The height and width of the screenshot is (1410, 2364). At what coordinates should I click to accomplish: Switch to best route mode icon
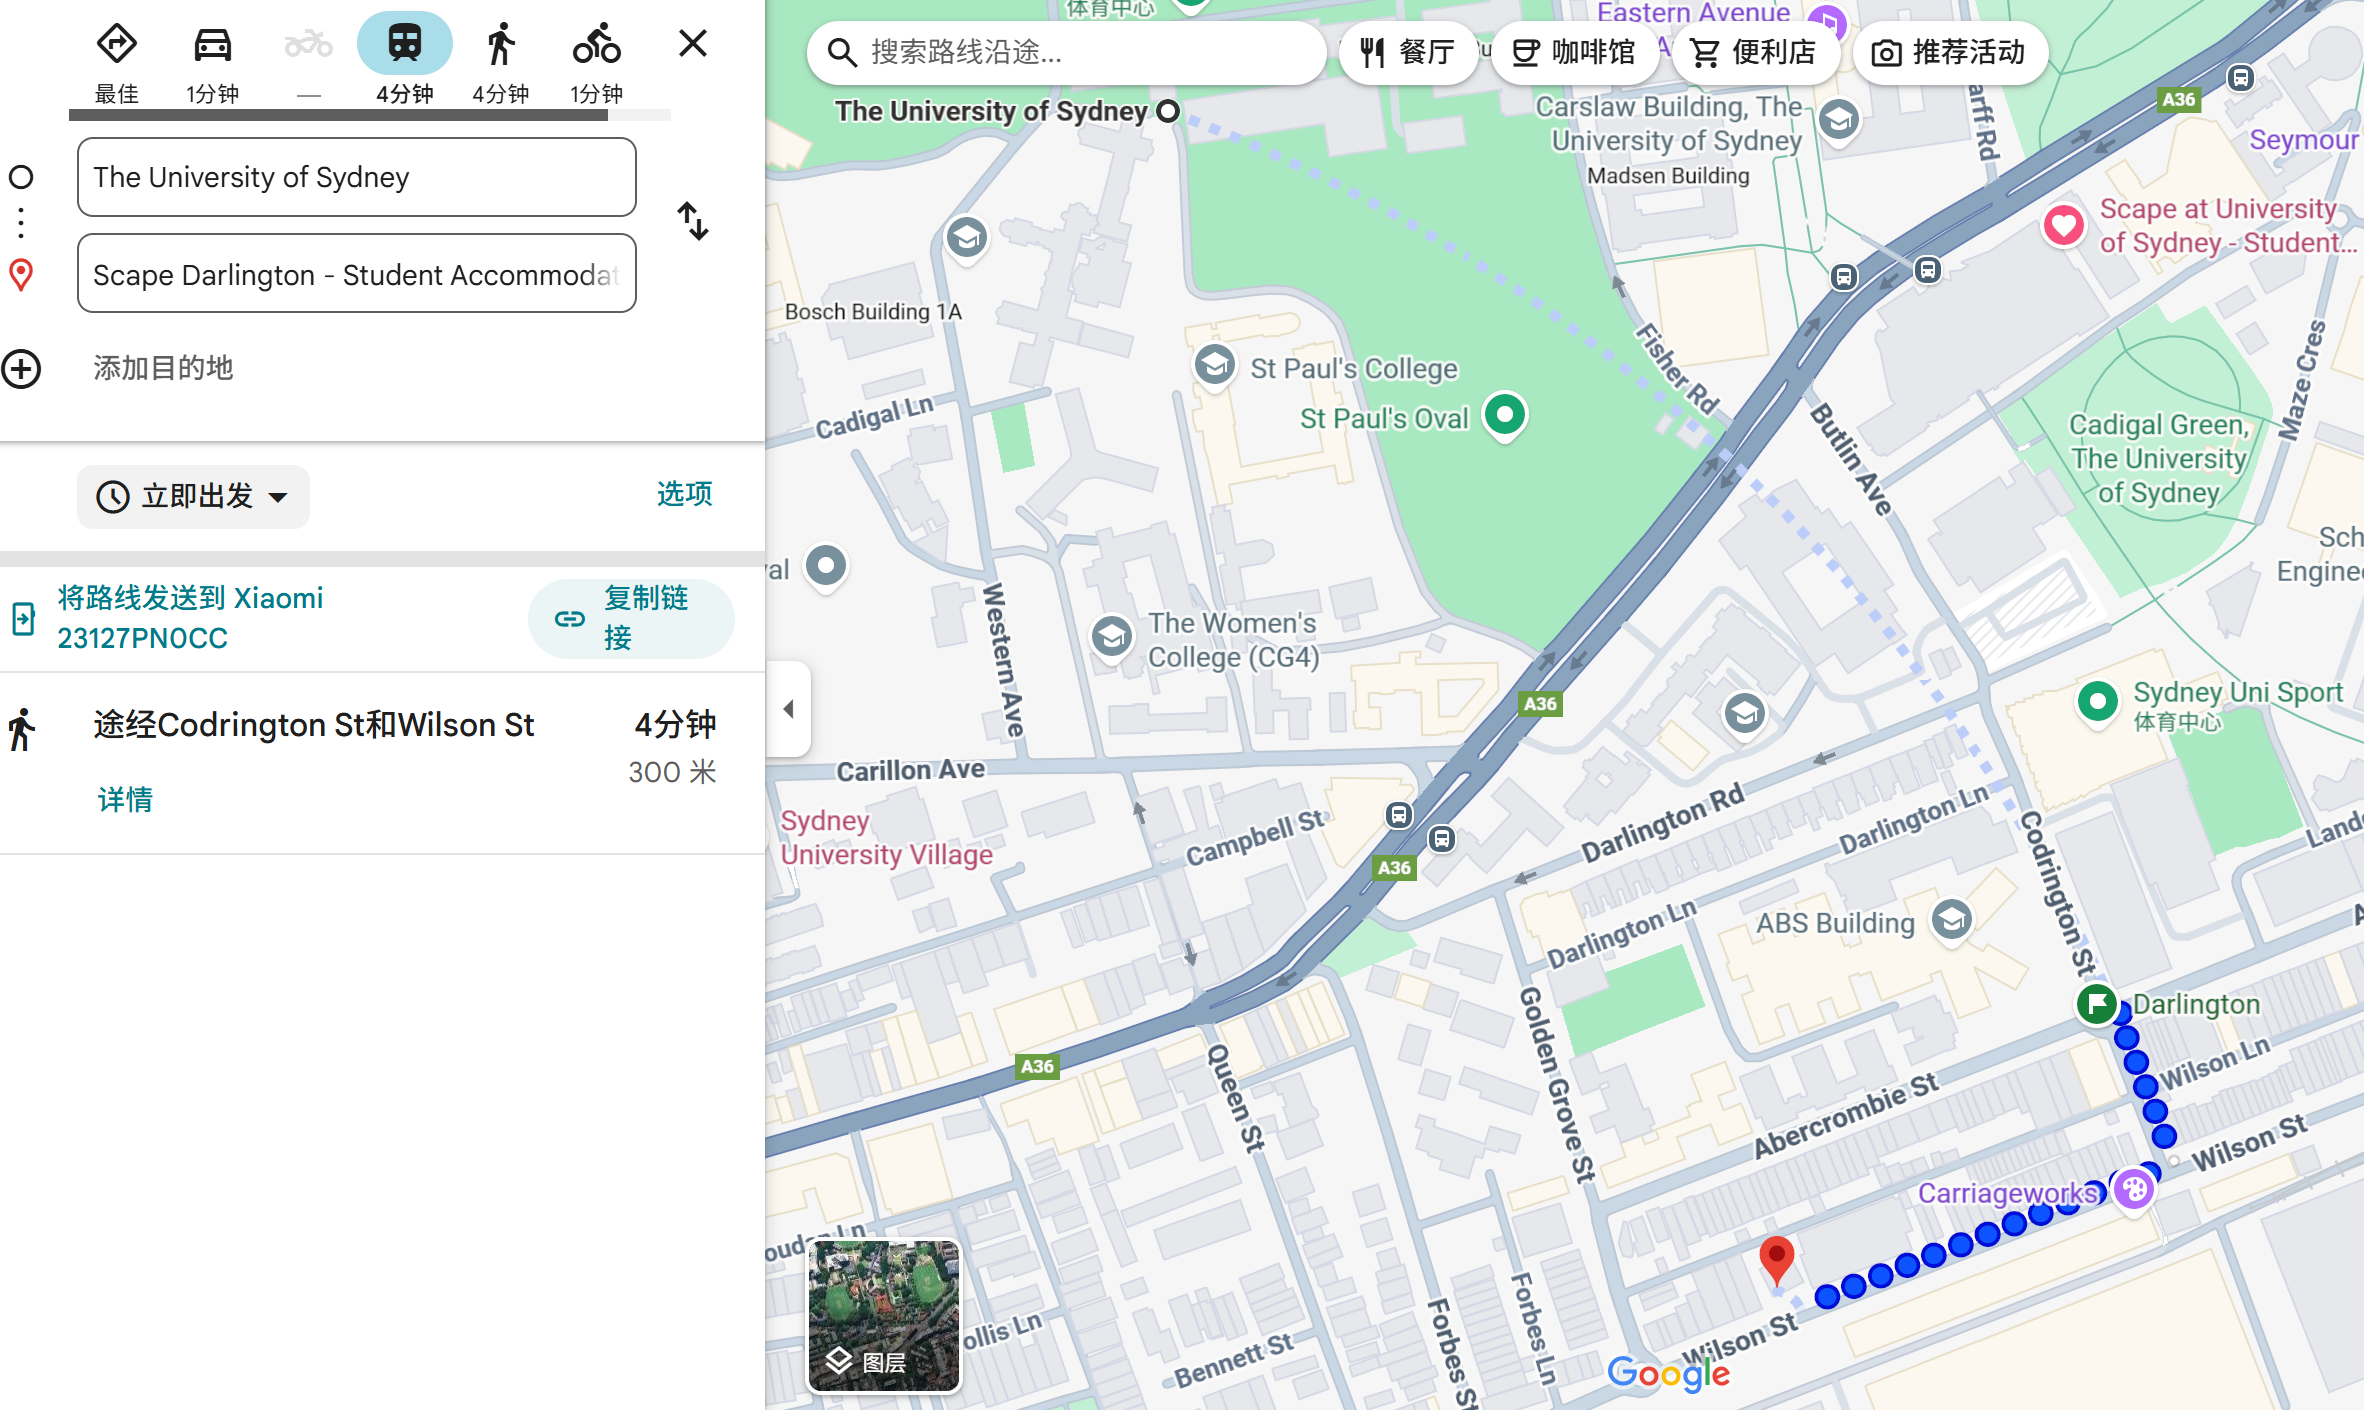pos(117,45)
